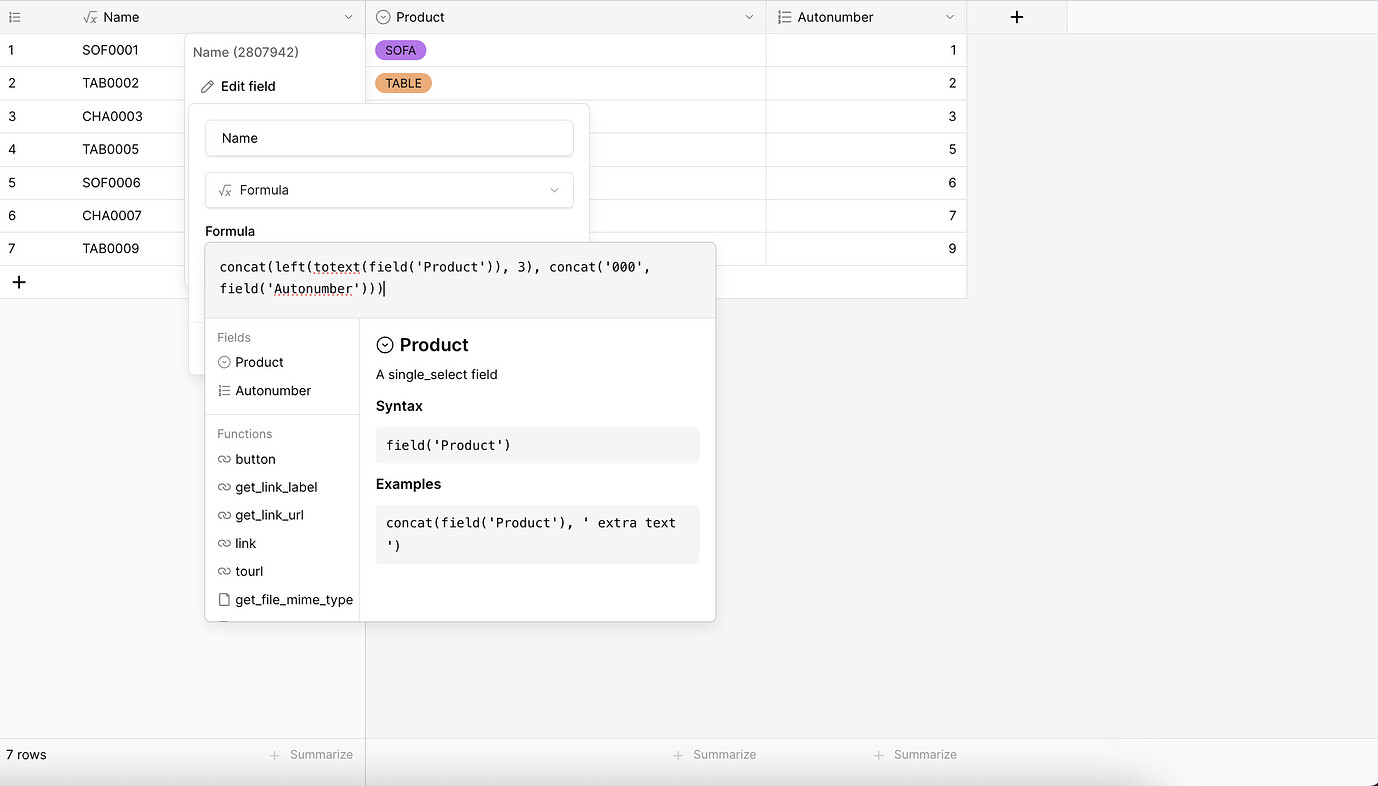Click the formula icon on the Name column header
The width and height of the screenshot is (1378, 786).
(x=88, y=17)
